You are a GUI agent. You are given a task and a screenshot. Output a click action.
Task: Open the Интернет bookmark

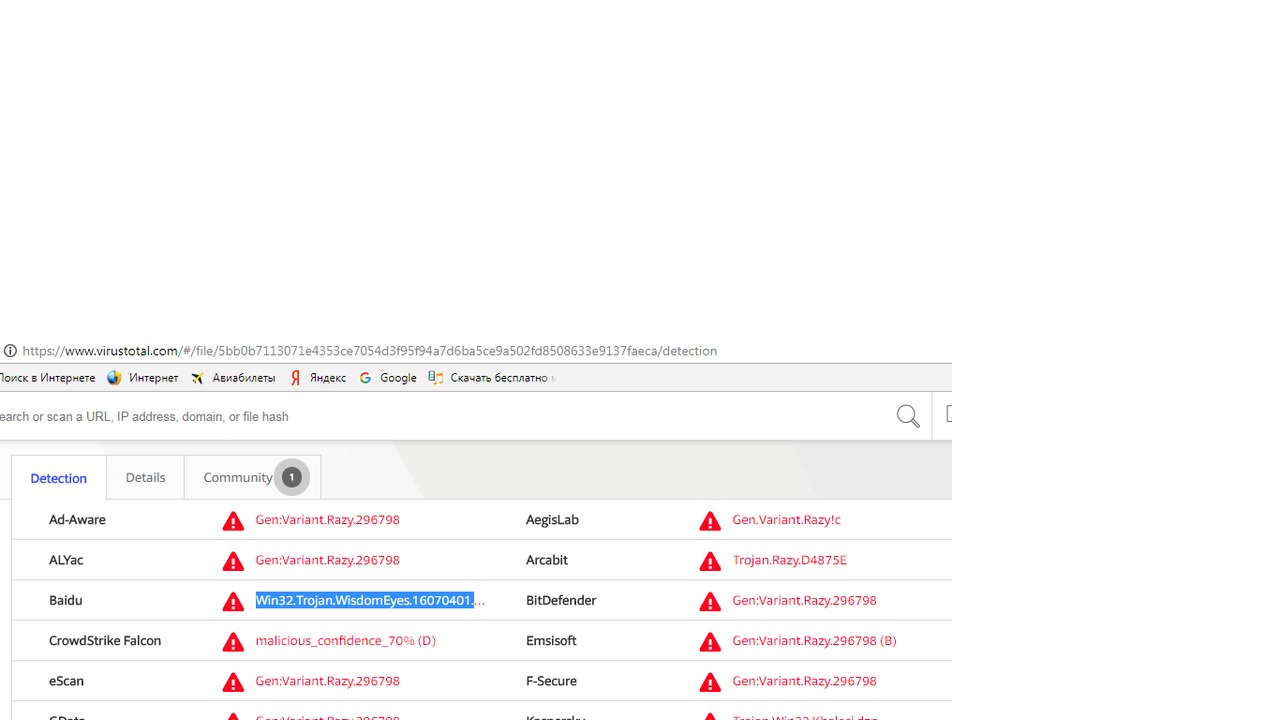pos(143,378)
